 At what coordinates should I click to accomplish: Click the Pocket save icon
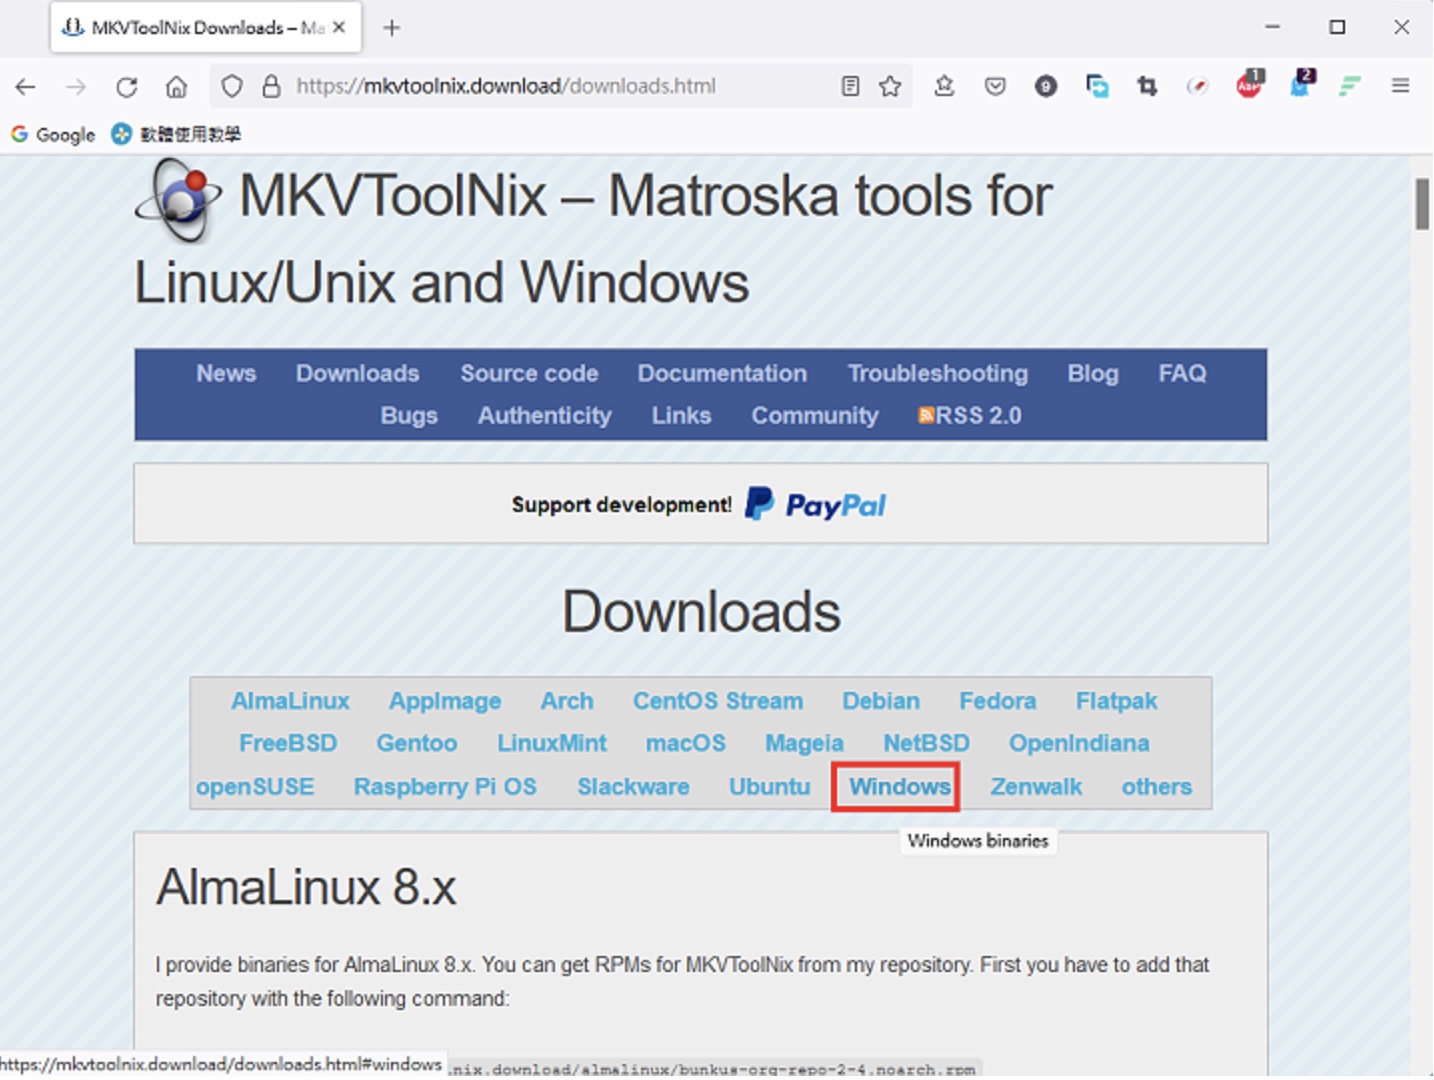coord(995,87)
